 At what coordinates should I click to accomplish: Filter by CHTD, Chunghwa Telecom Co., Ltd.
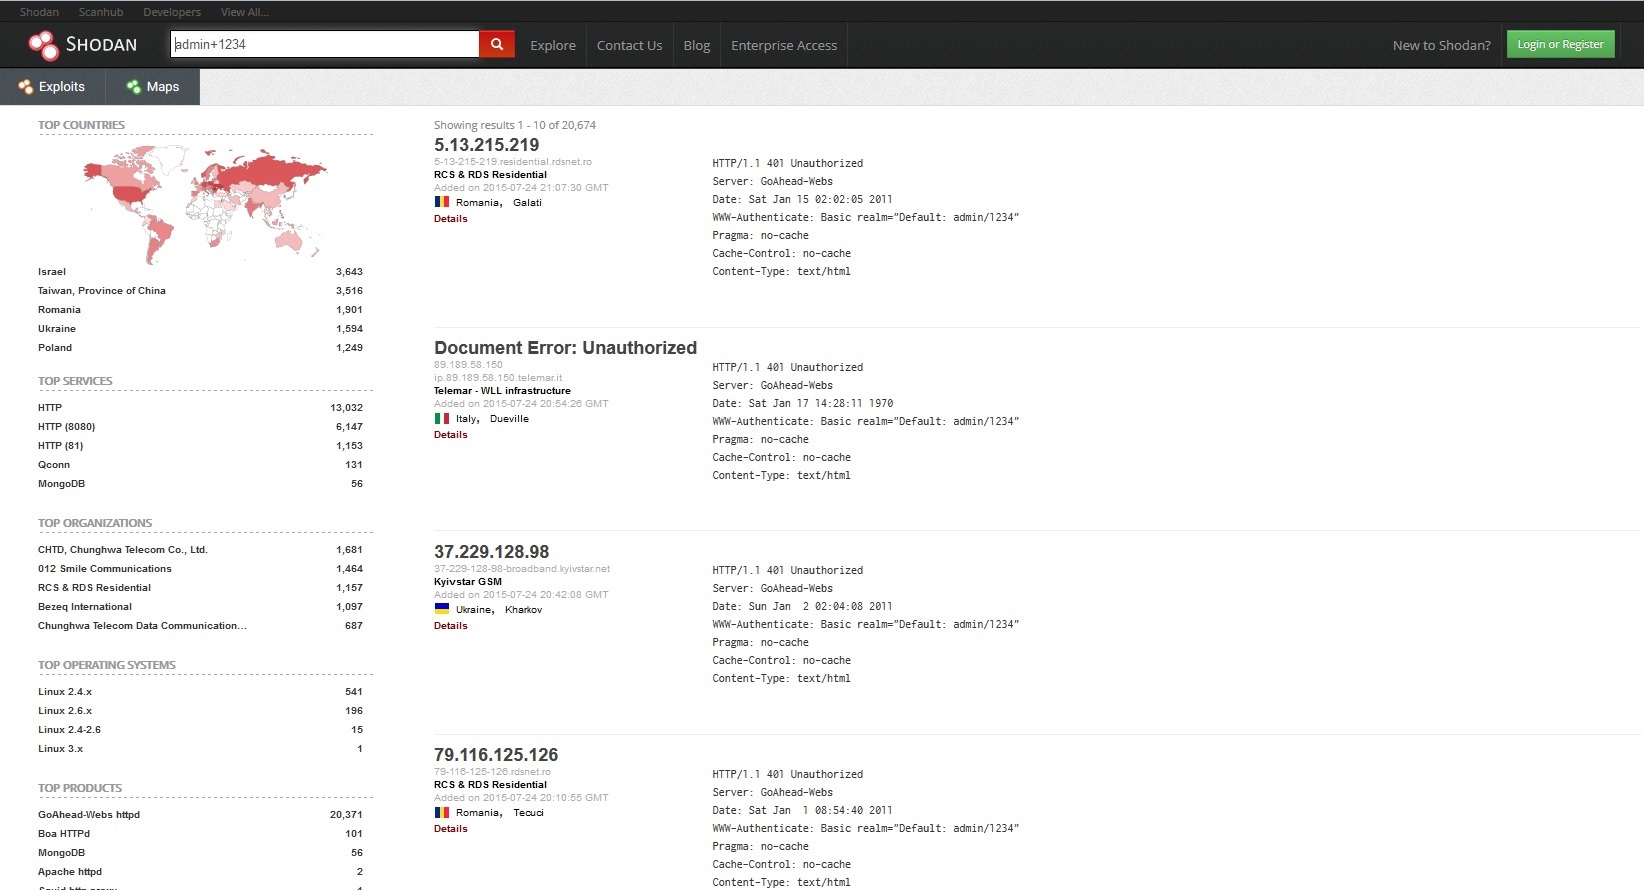tap(123, 550)
